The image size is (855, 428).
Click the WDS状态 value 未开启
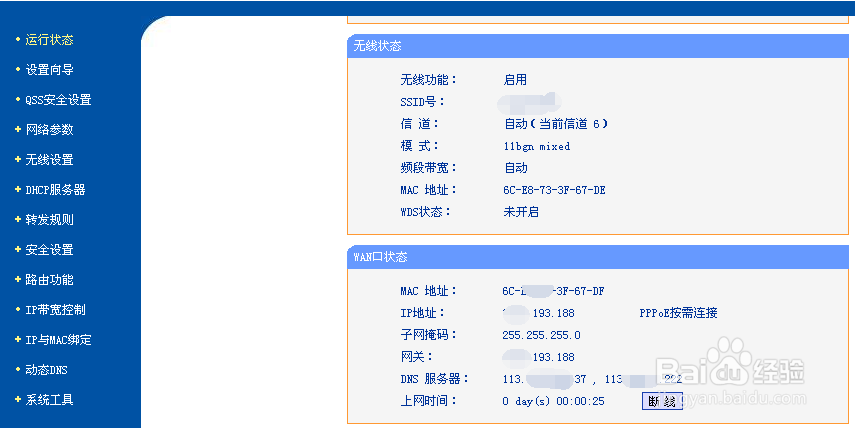point(521,212)
